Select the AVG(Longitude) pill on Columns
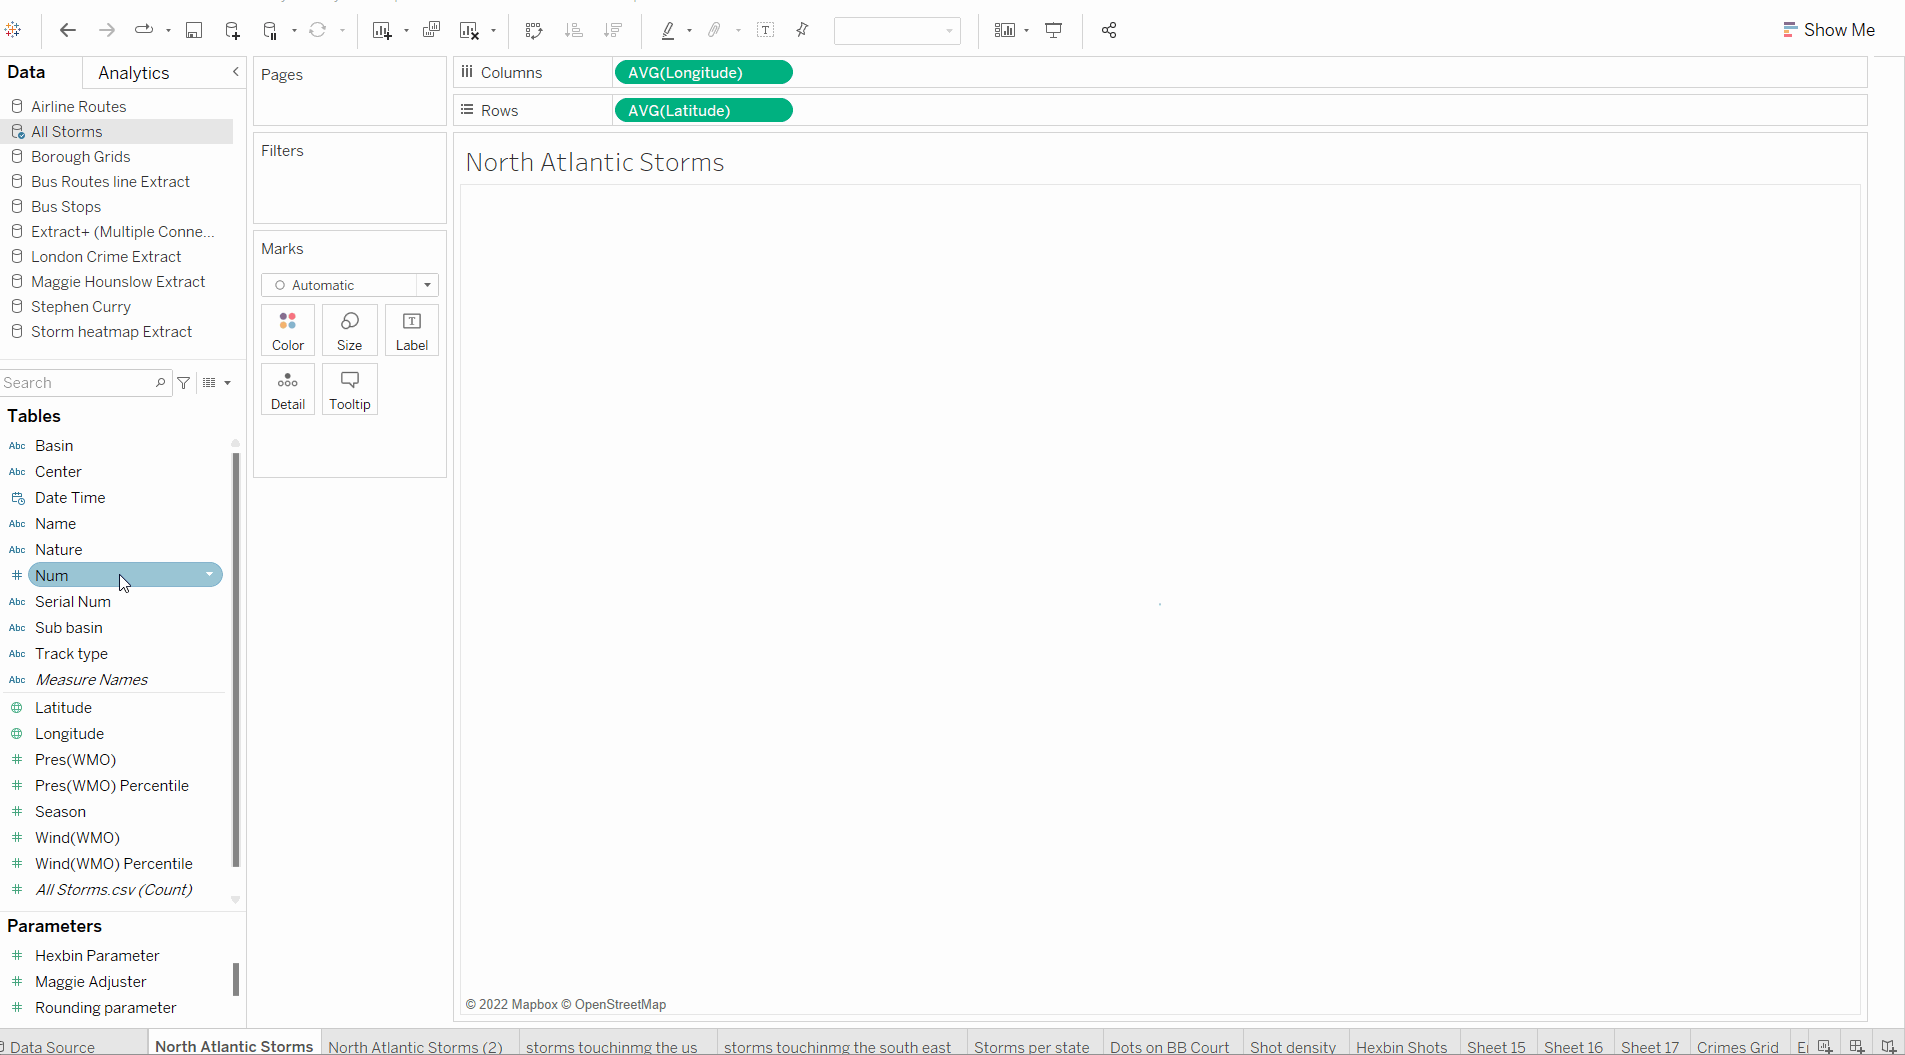Screen dimensions: 1905x1055 pyautogui.click(x=704, y=73)
